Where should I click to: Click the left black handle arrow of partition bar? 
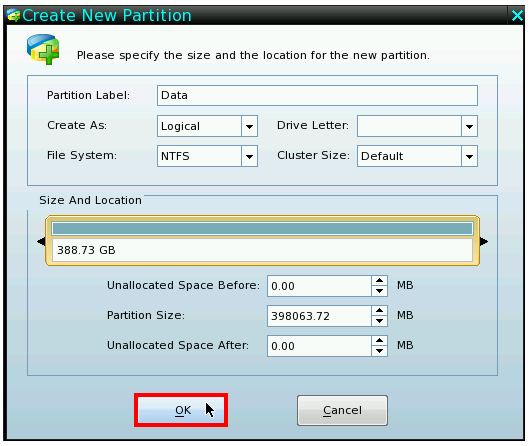41,241
